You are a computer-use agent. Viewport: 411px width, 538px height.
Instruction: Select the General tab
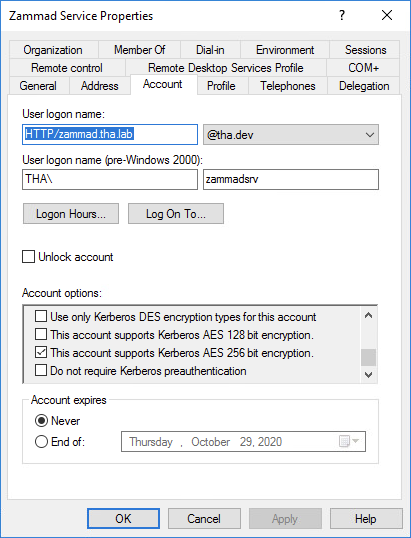[38, 86]
